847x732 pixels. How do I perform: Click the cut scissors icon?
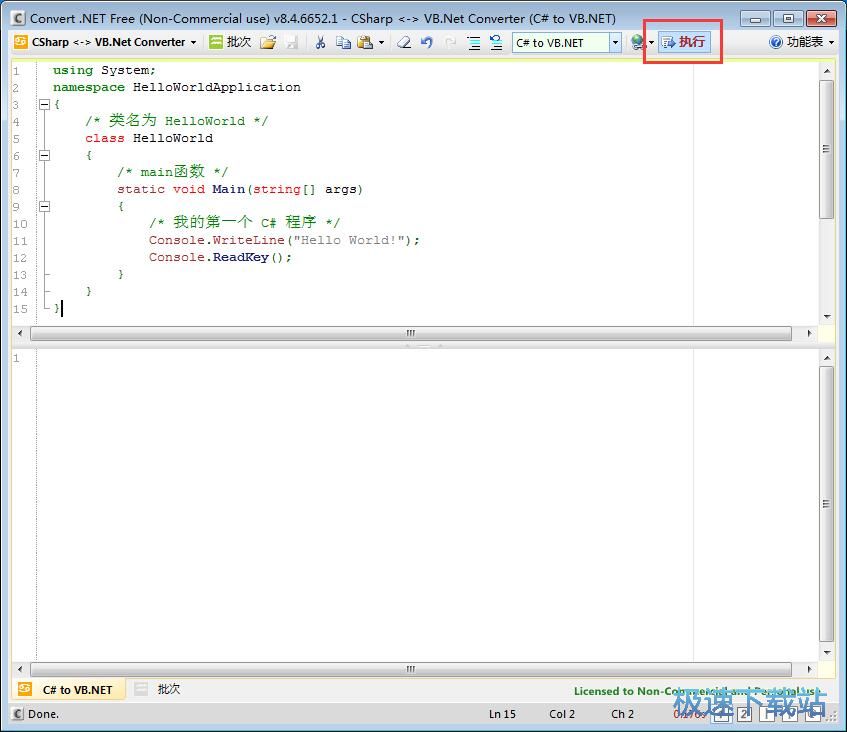click(320, 42)
